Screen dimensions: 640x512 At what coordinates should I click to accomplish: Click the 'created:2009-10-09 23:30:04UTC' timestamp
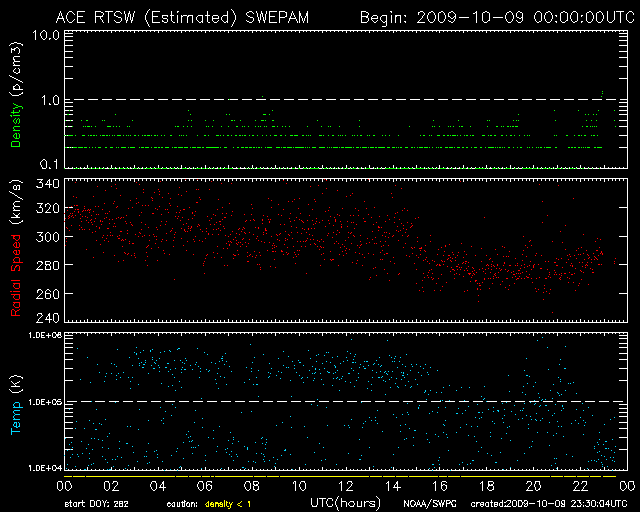(549, 504)
